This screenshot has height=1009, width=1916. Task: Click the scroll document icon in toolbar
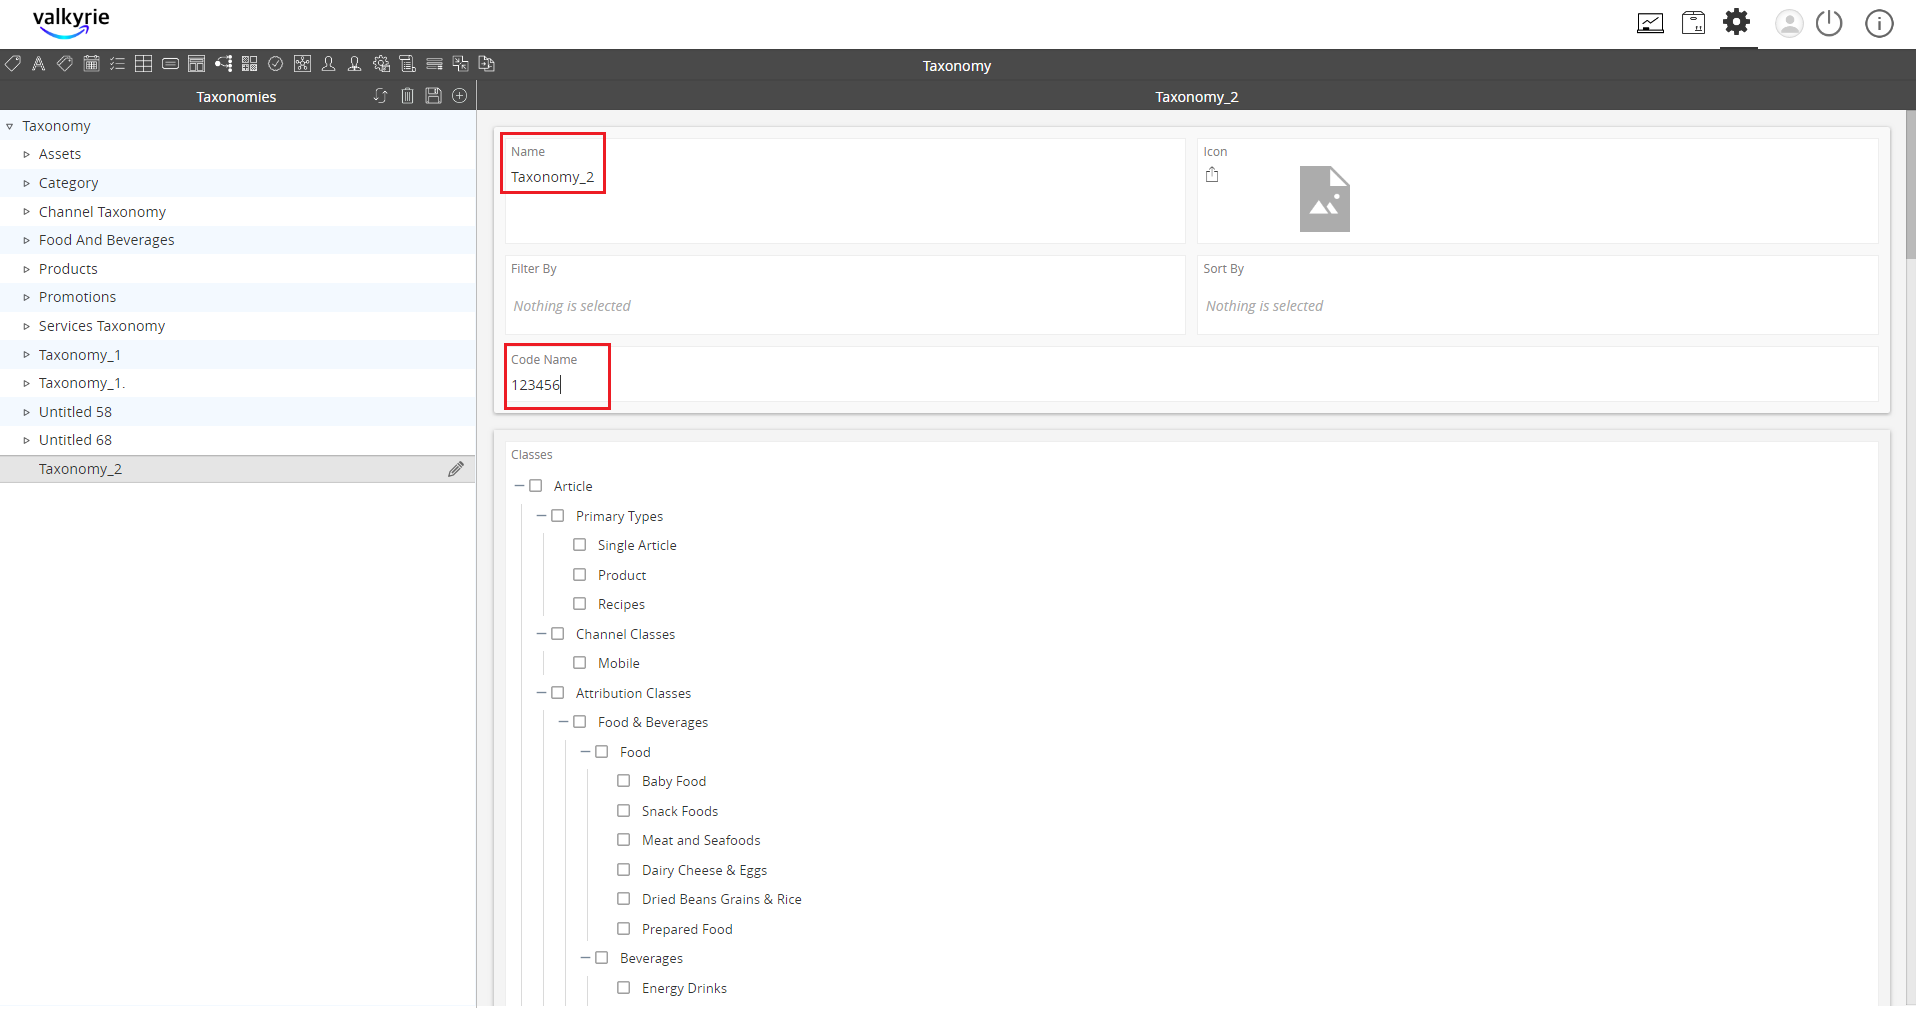point(407,64)
